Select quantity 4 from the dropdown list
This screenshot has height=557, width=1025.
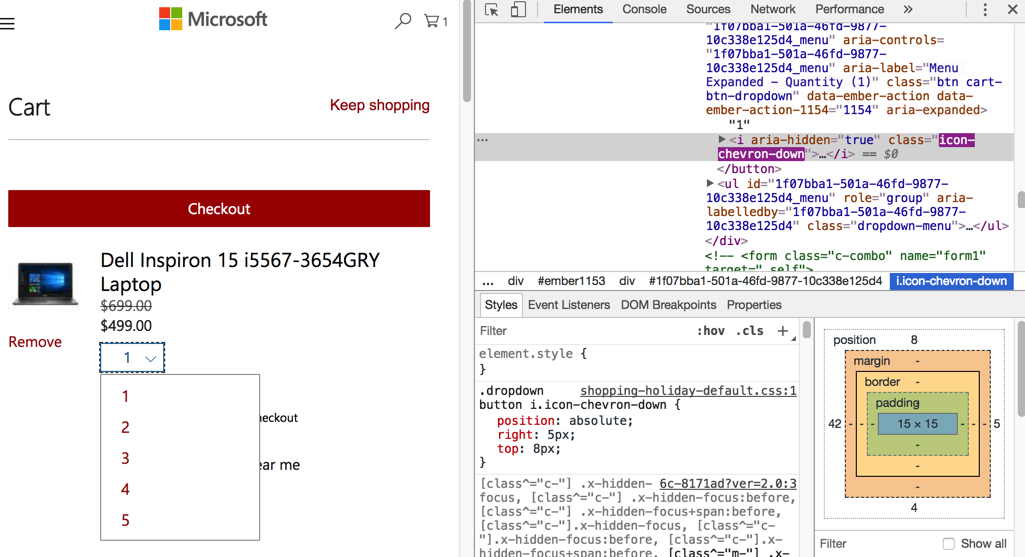(x=125, y=489)
